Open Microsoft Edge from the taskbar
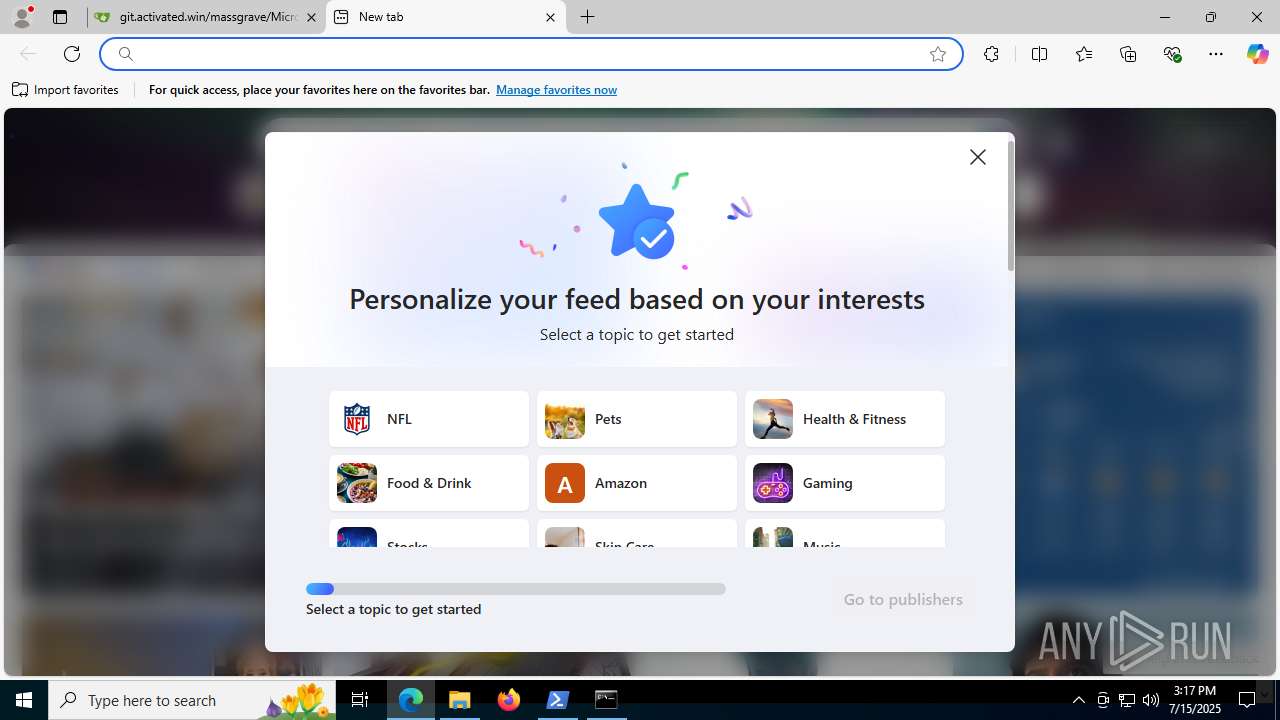This screenshot has width=1280, height=720. 411,700
